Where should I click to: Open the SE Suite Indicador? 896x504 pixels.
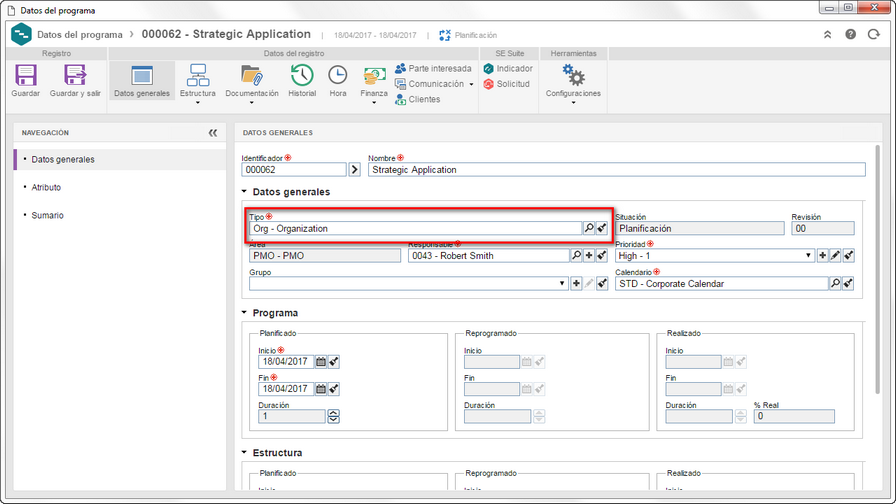(508, 69)
